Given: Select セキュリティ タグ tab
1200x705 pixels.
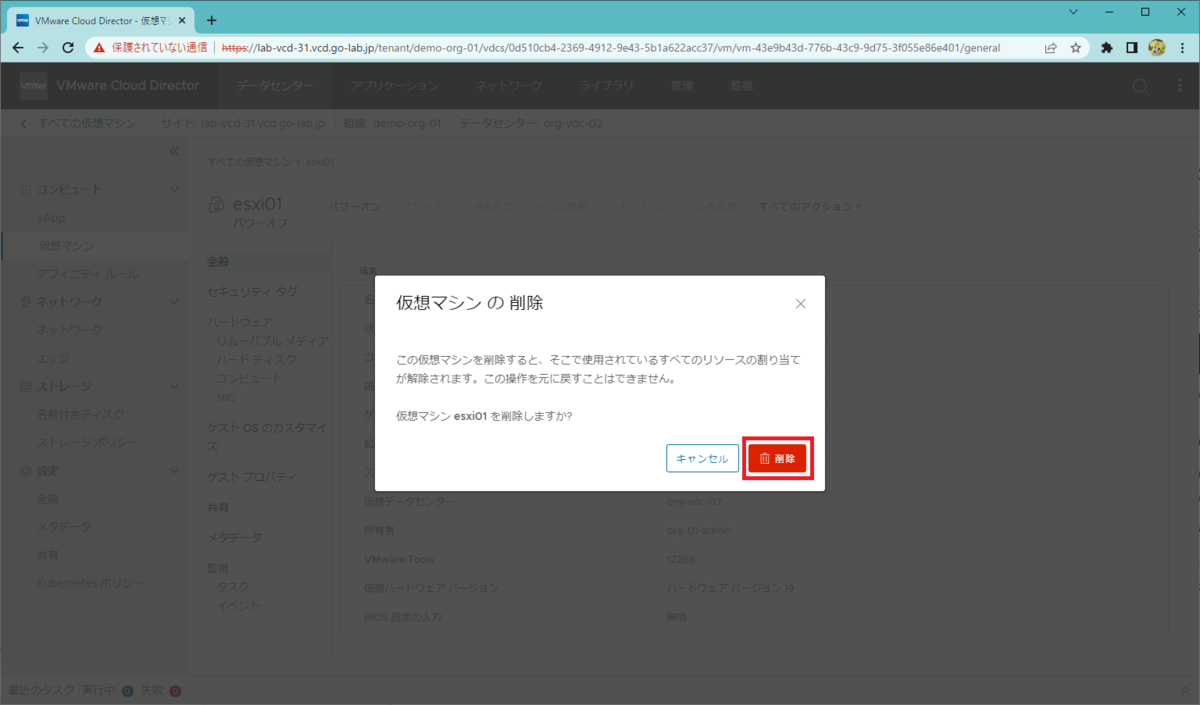Looking at the screenshot, I should 252,291.
